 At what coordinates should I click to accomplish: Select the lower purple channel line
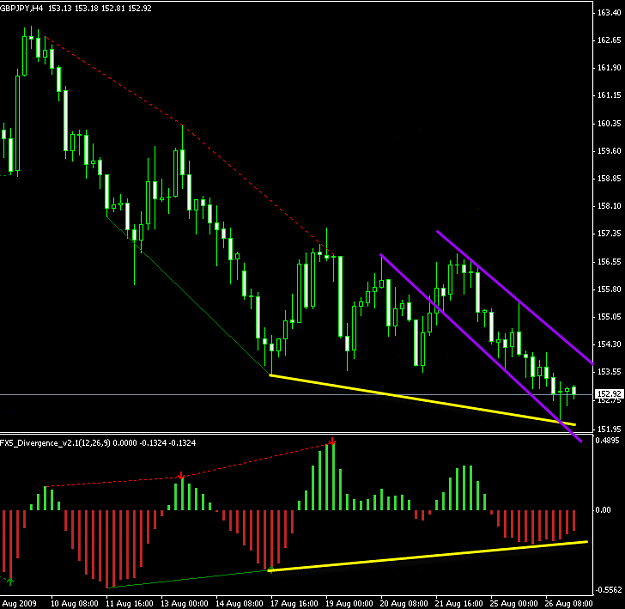(481, 348)
